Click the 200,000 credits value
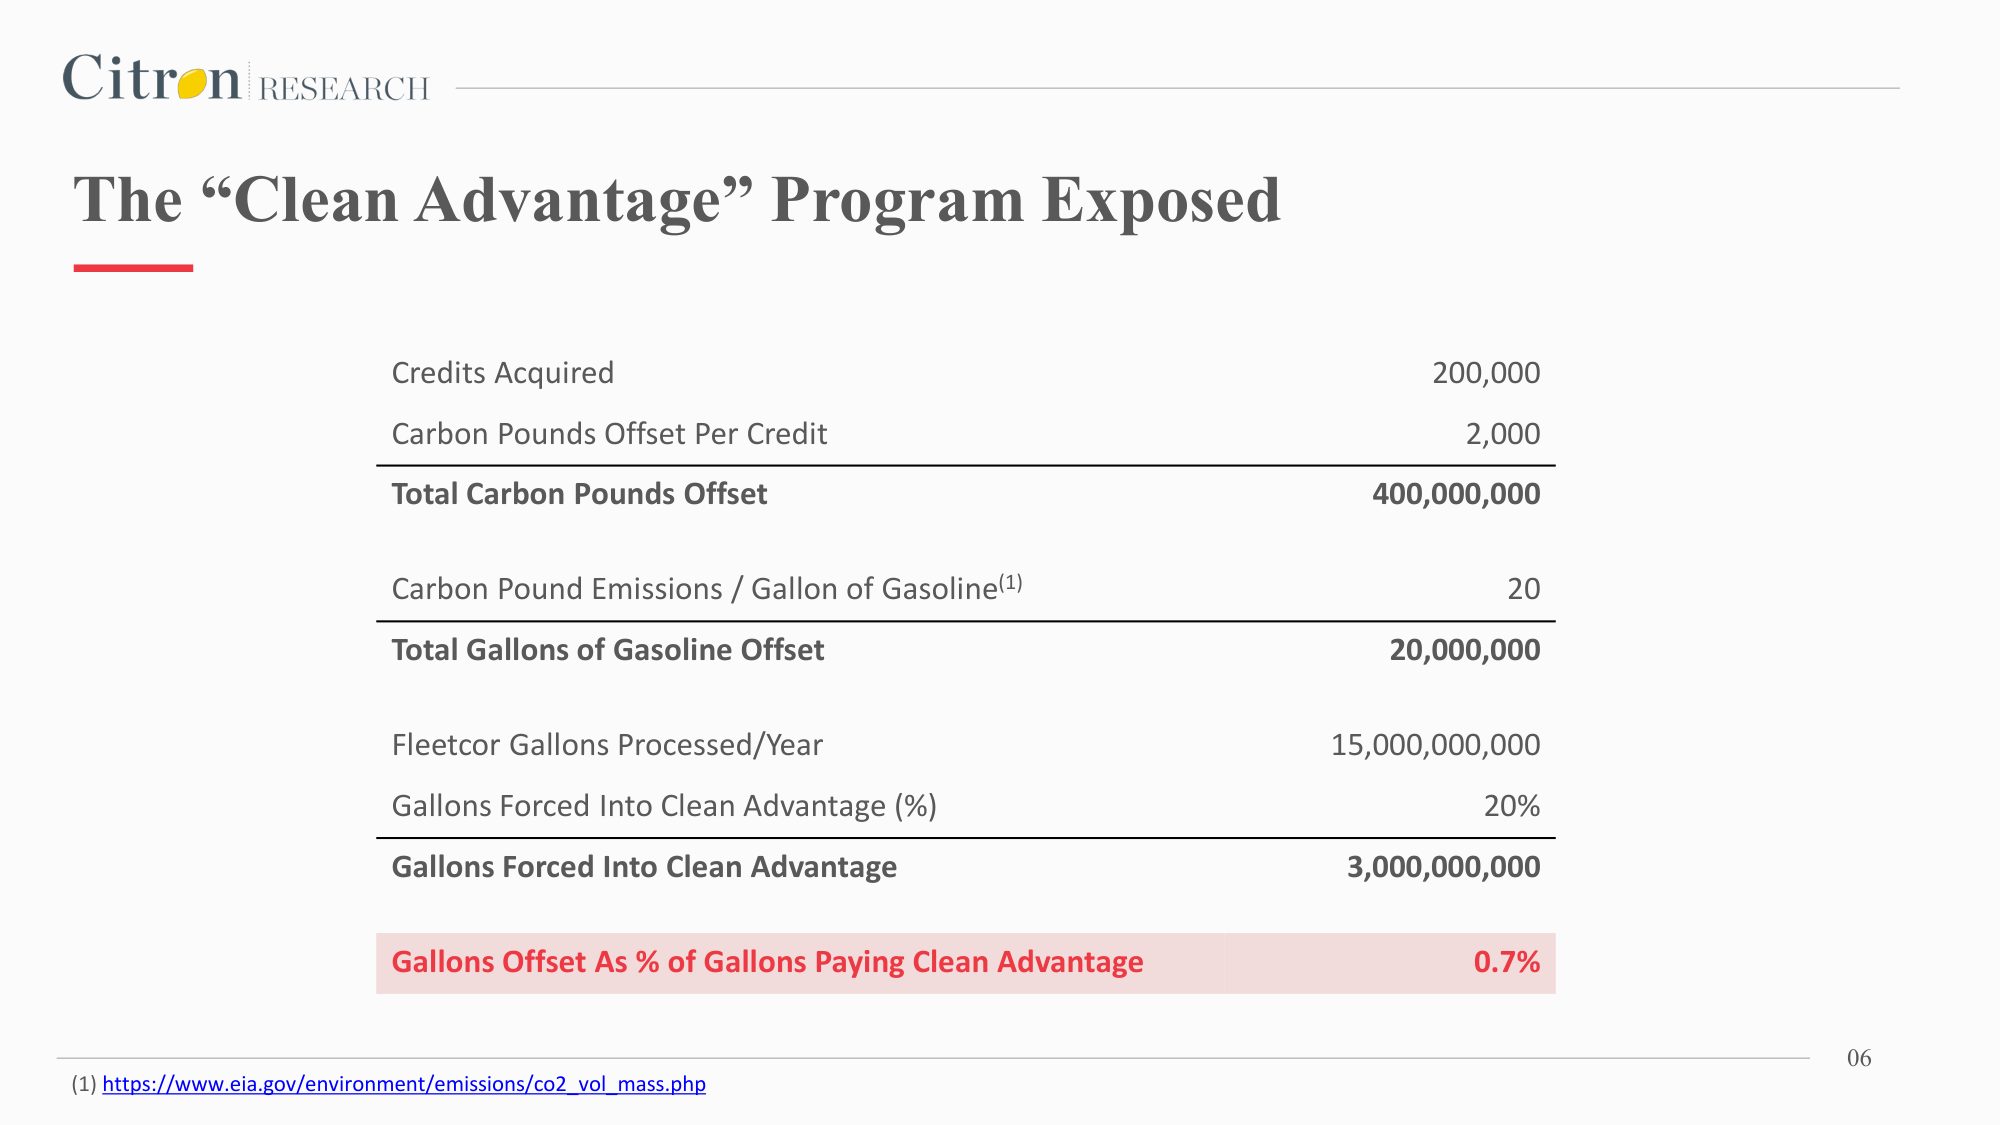This screenshot has width=2000, height=1125. click(1485, 373)
